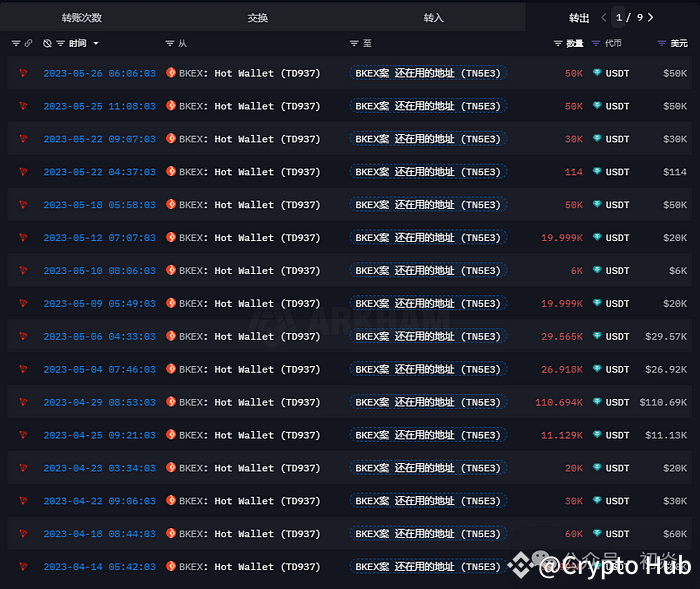Open transaction dated 2023-05-12 07:07:03

click(100, 238)
